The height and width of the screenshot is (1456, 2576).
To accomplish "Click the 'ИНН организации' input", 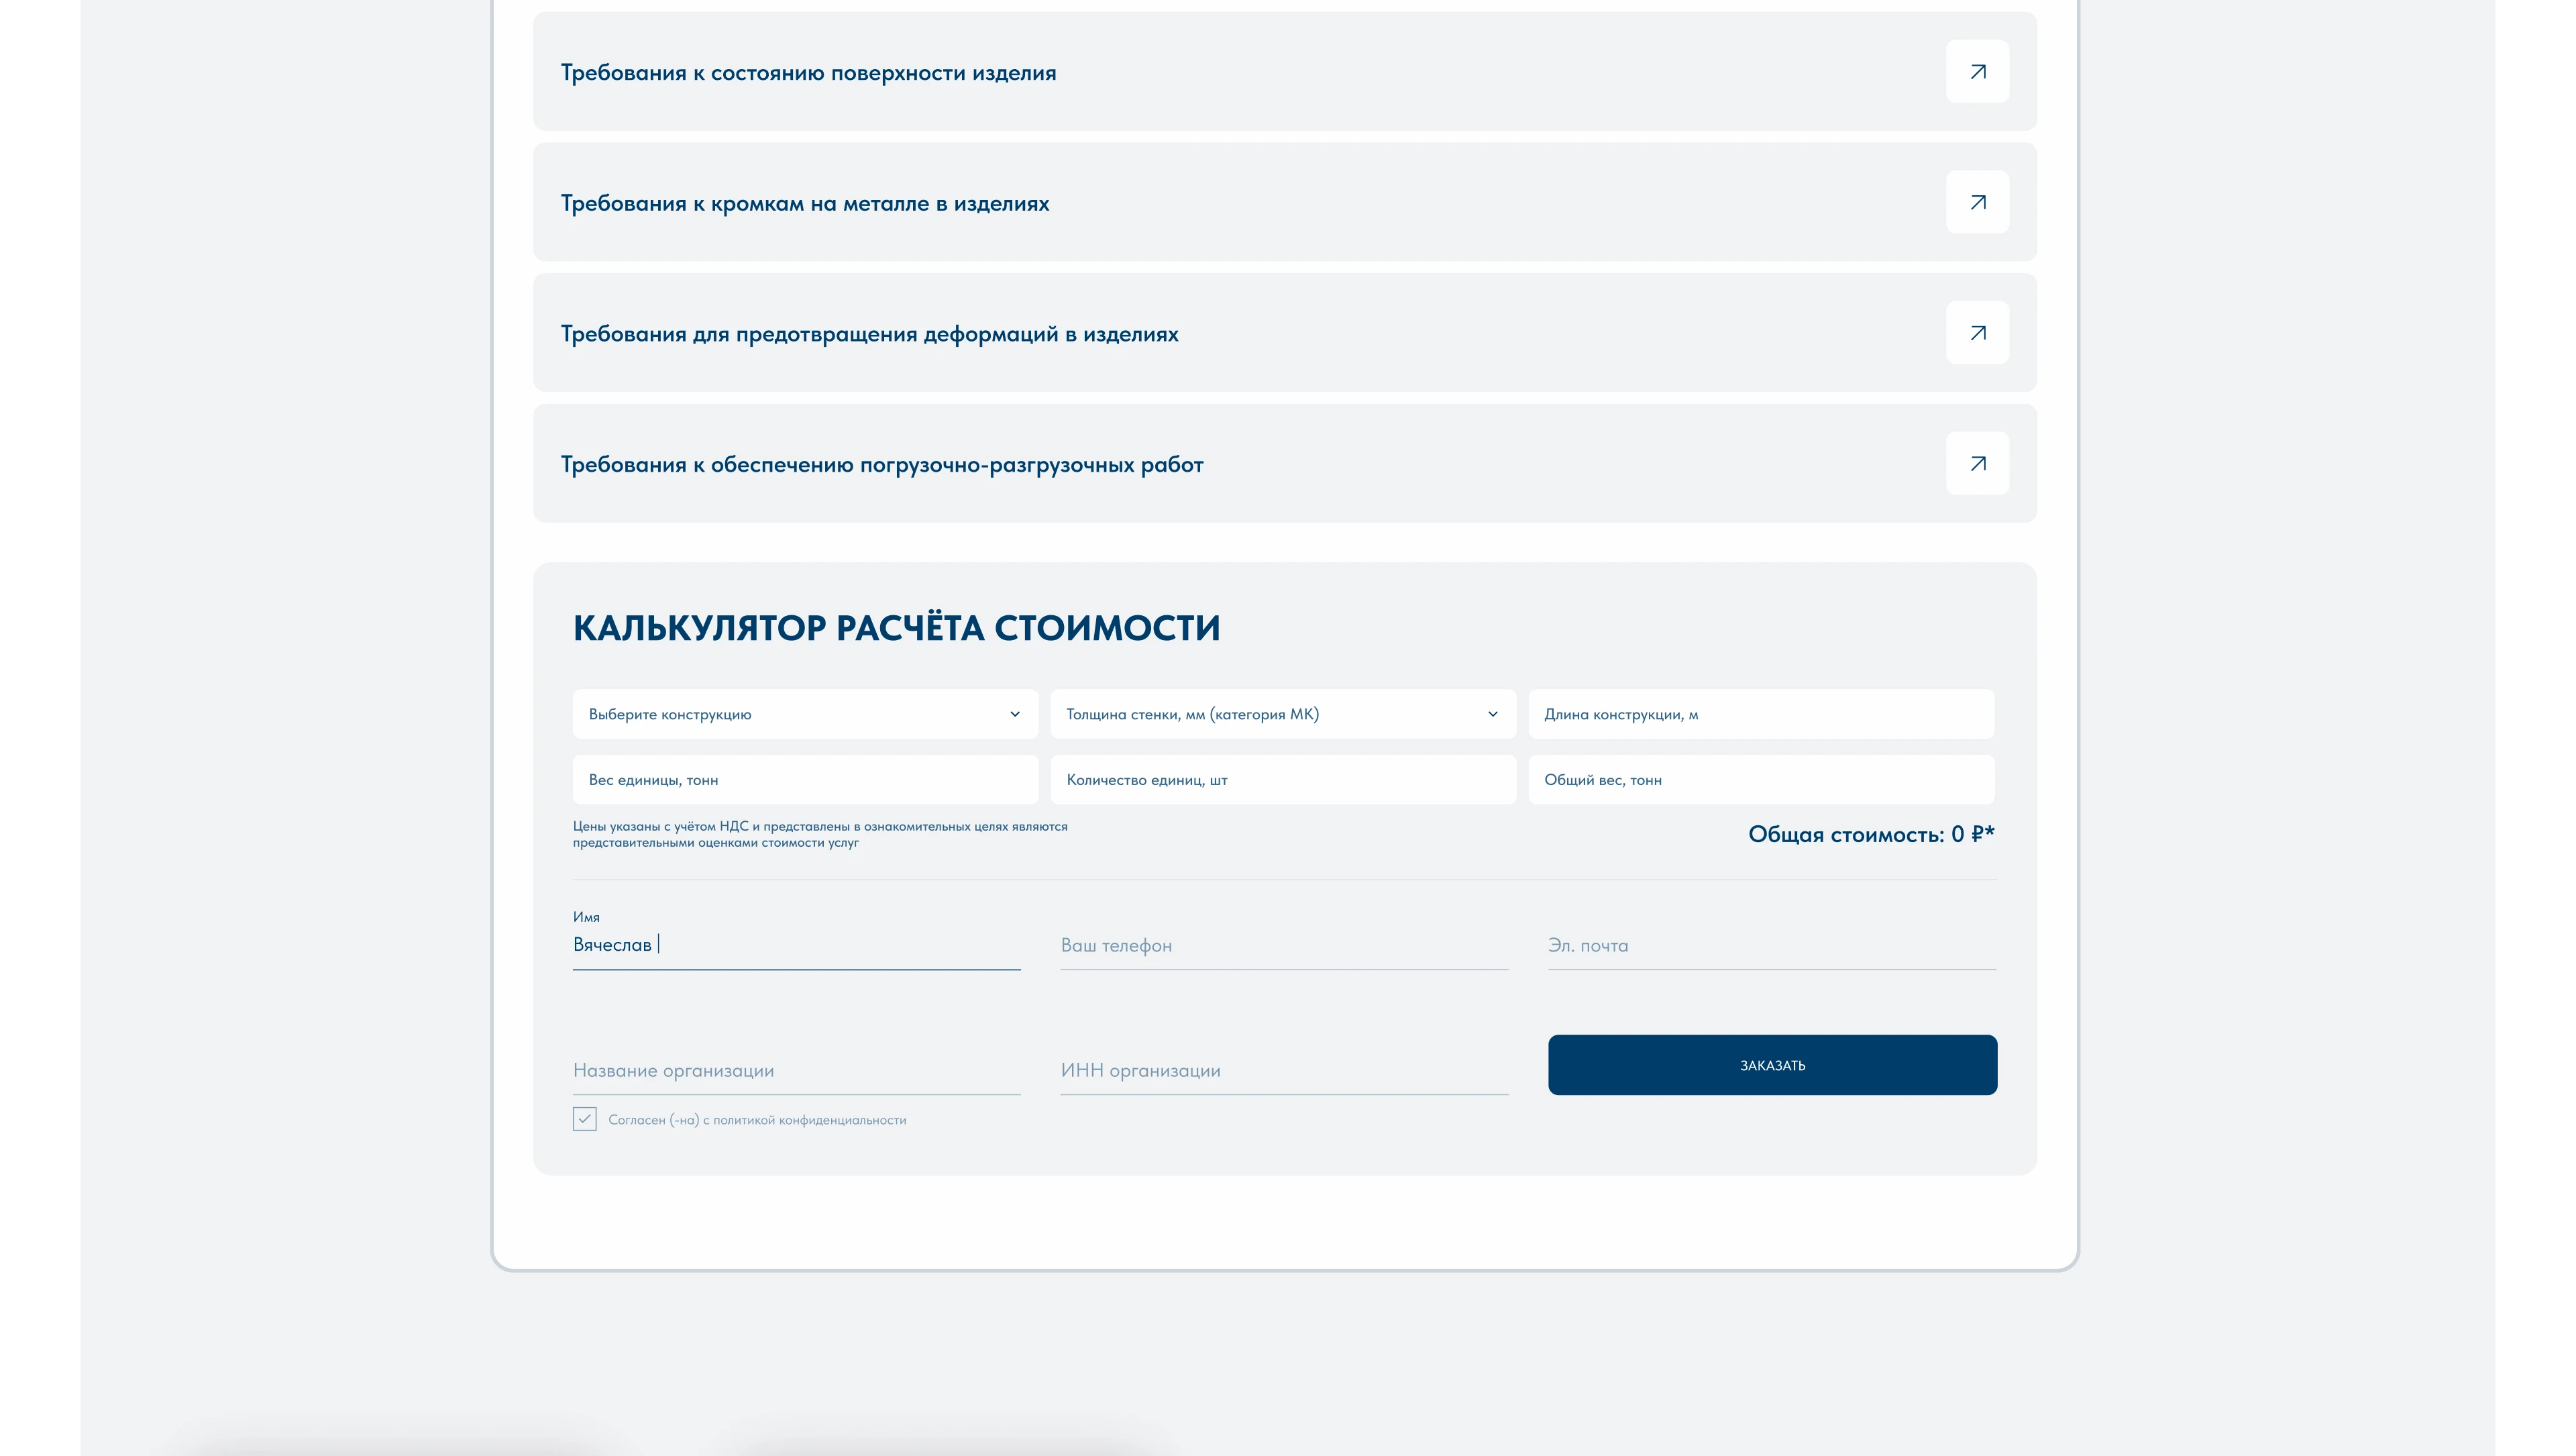I will pyautogui.click(x=1283, y=1071).
